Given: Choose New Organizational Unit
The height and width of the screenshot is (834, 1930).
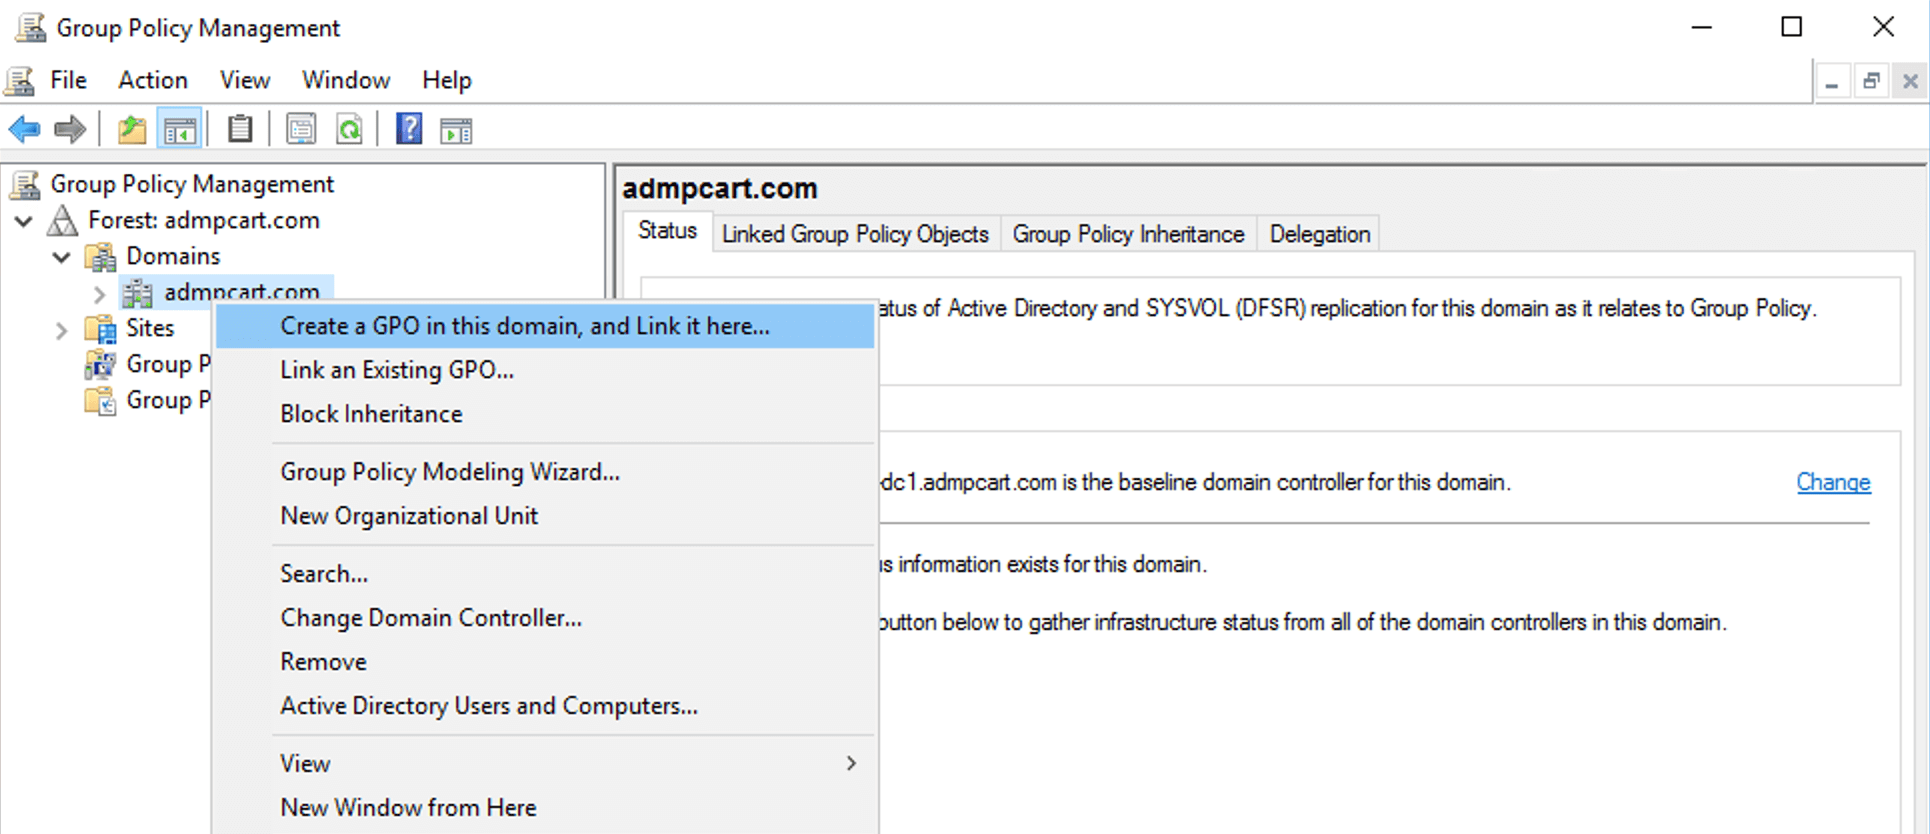Looking at the screenshot, I should 545,516.
